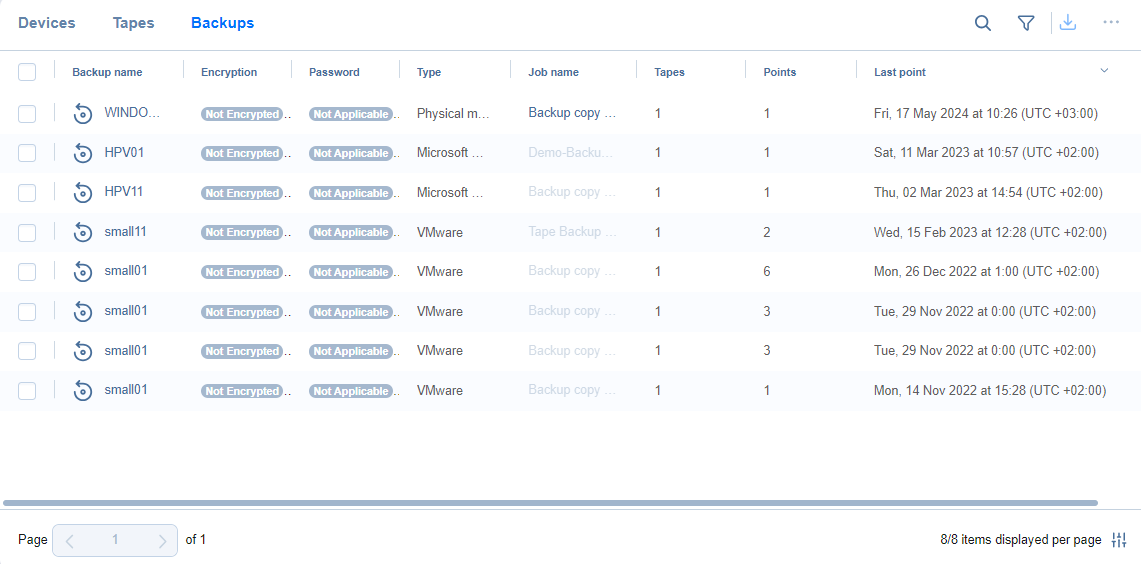Open the search magnifier icon
The image size is (1141, 564).
[x=983, y=23]
